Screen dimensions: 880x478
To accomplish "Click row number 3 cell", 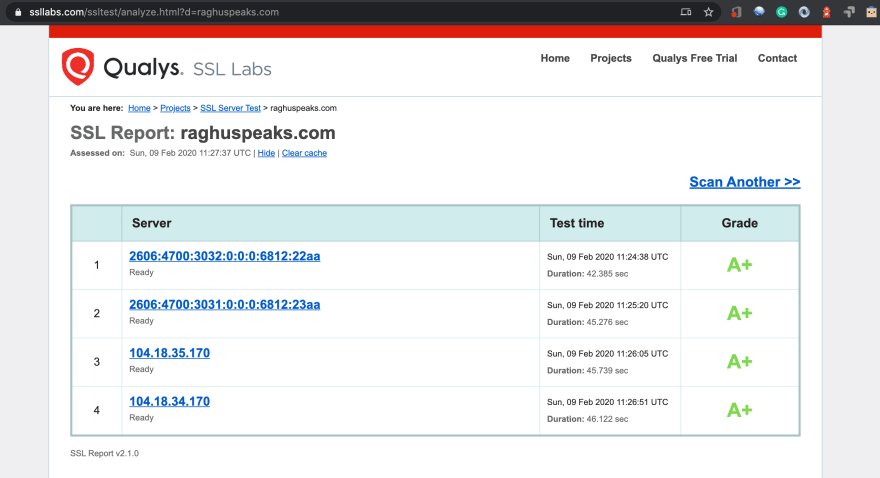I will click(x=97, y=362).
